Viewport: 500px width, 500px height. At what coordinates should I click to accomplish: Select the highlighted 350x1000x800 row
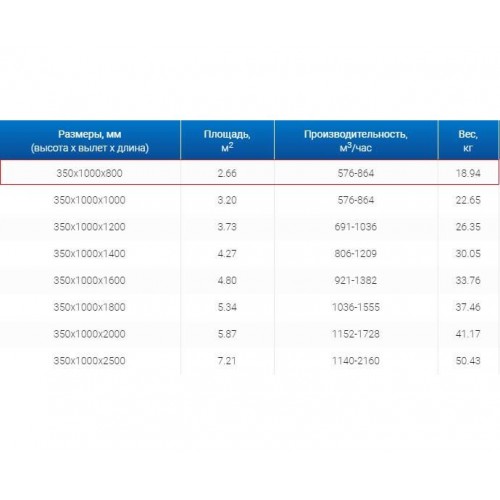coord(249,172)
